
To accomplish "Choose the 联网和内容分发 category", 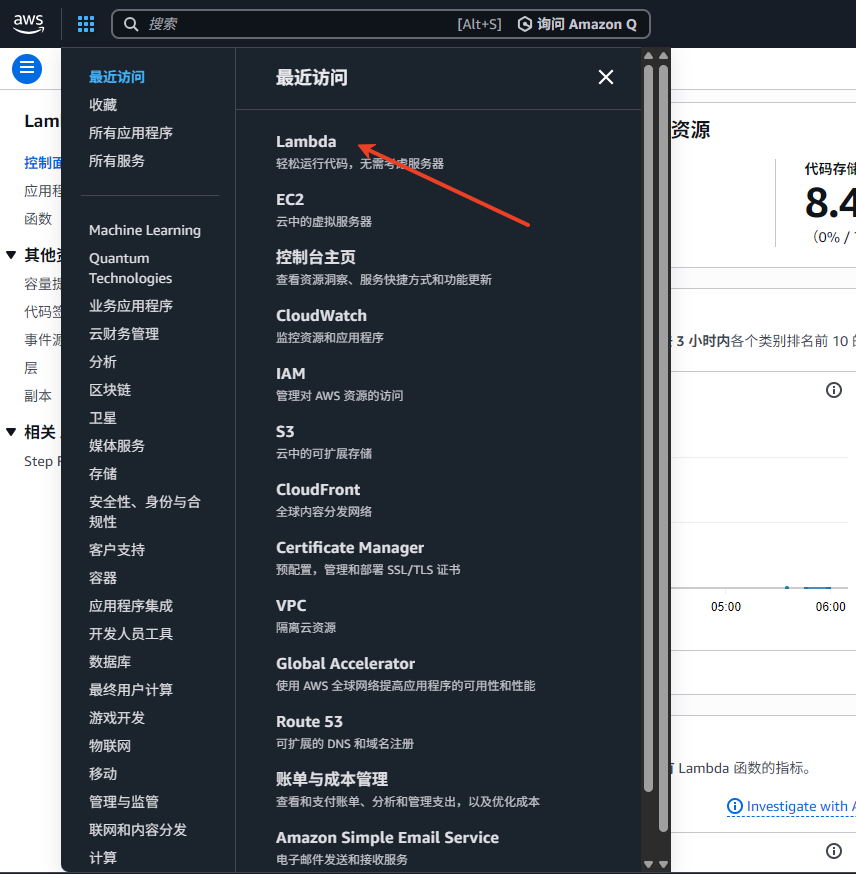I will tap(138, 829).
